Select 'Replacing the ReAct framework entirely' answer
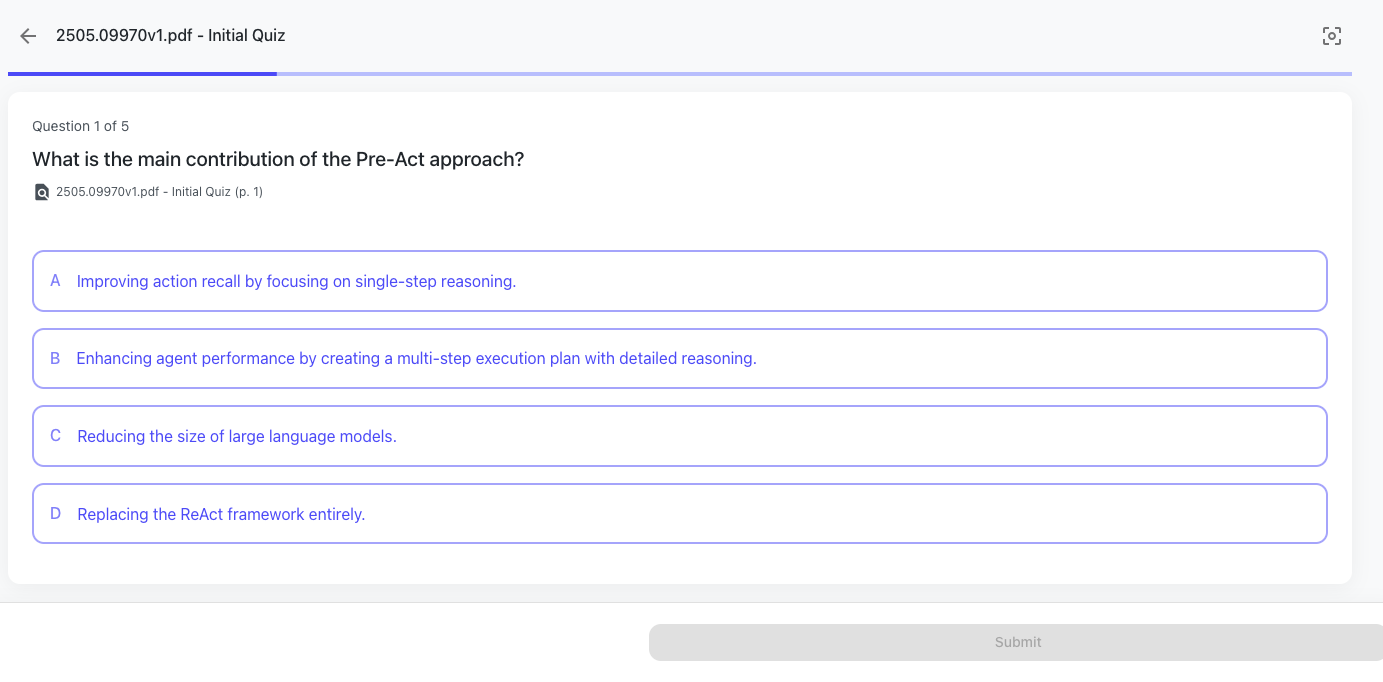Screen dimensions: 1383x682 pyautogui.click(x=221, y=515)
